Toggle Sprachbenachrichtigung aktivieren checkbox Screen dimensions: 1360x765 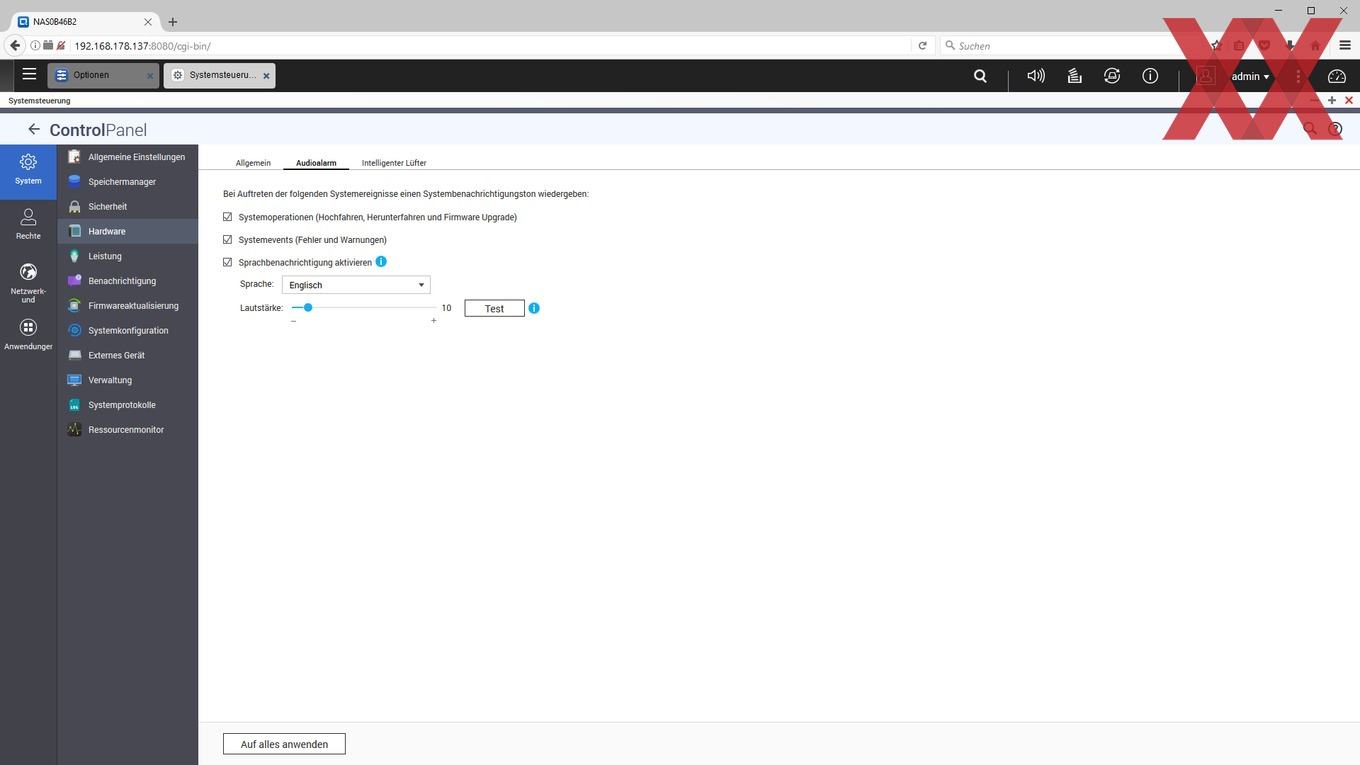[228, 262]
